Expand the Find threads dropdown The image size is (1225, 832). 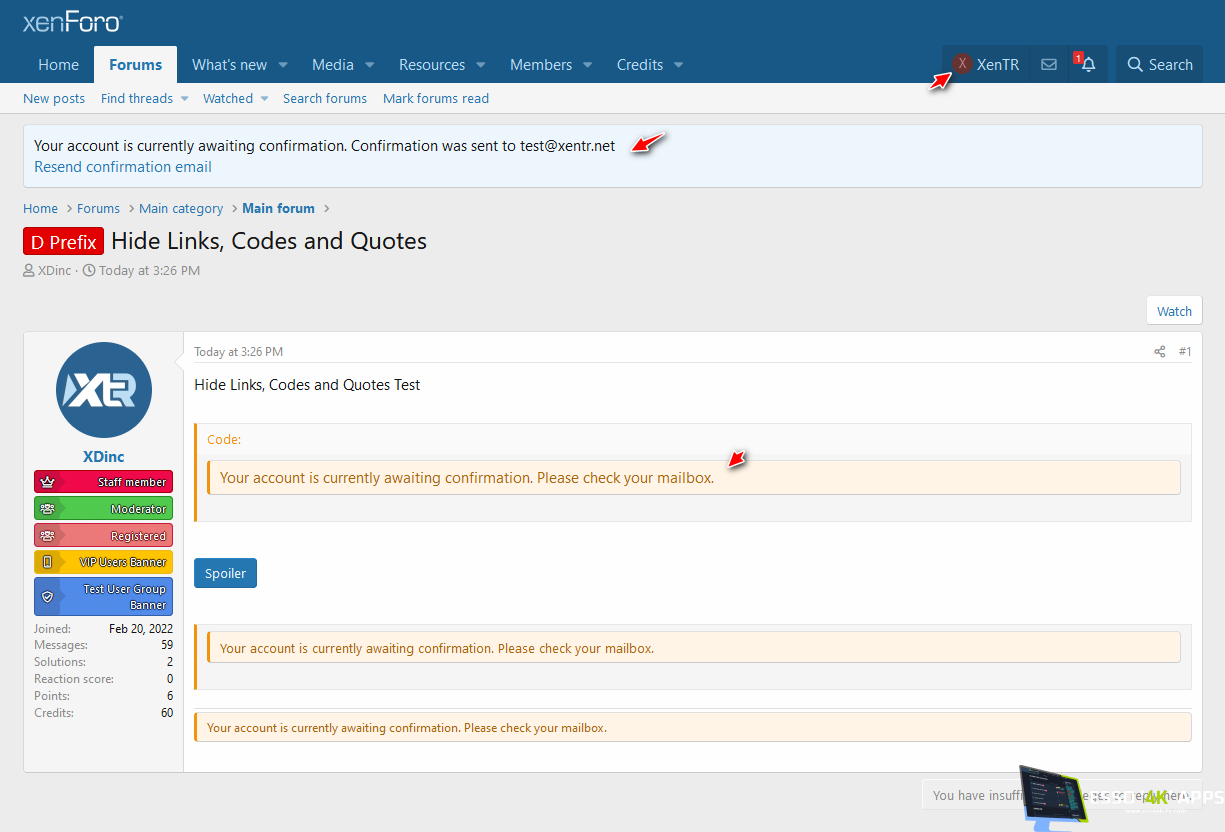184,99
